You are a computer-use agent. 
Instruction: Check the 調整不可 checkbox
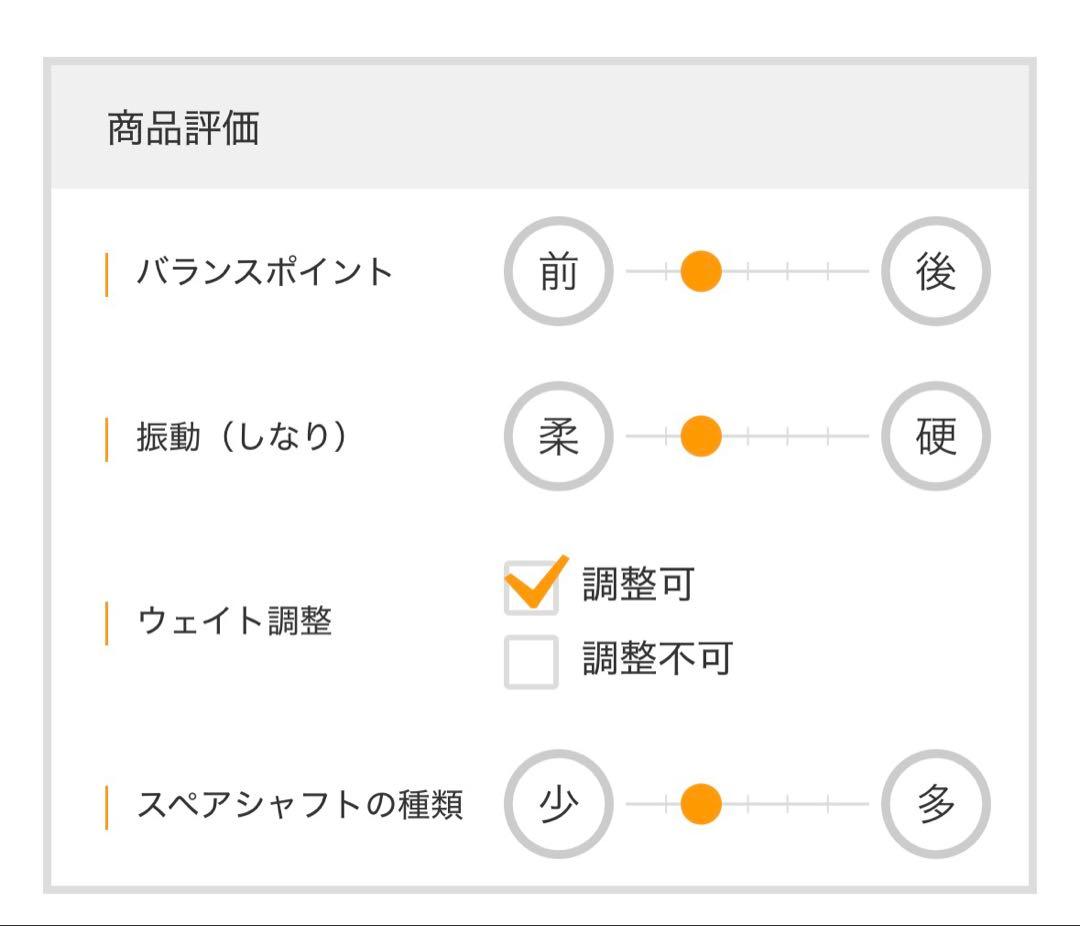(533, 662)
